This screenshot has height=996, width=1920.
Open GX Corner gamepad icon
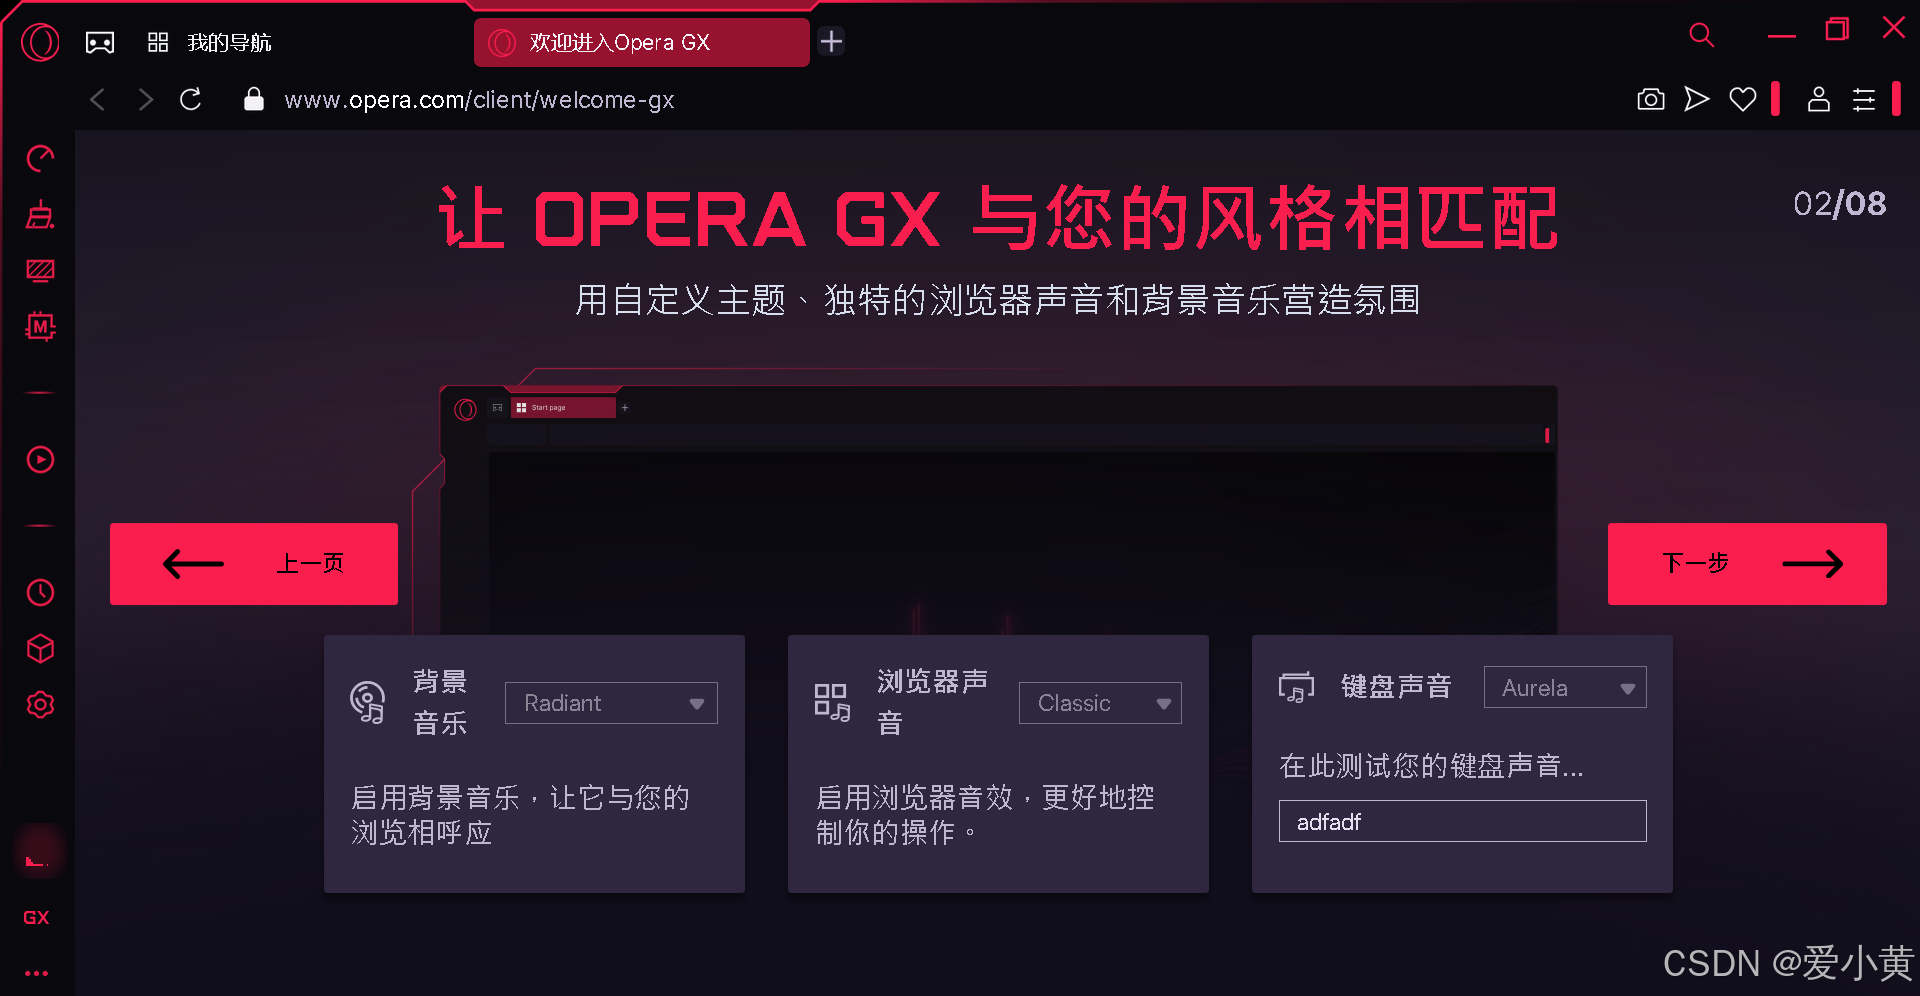(100, 42)
